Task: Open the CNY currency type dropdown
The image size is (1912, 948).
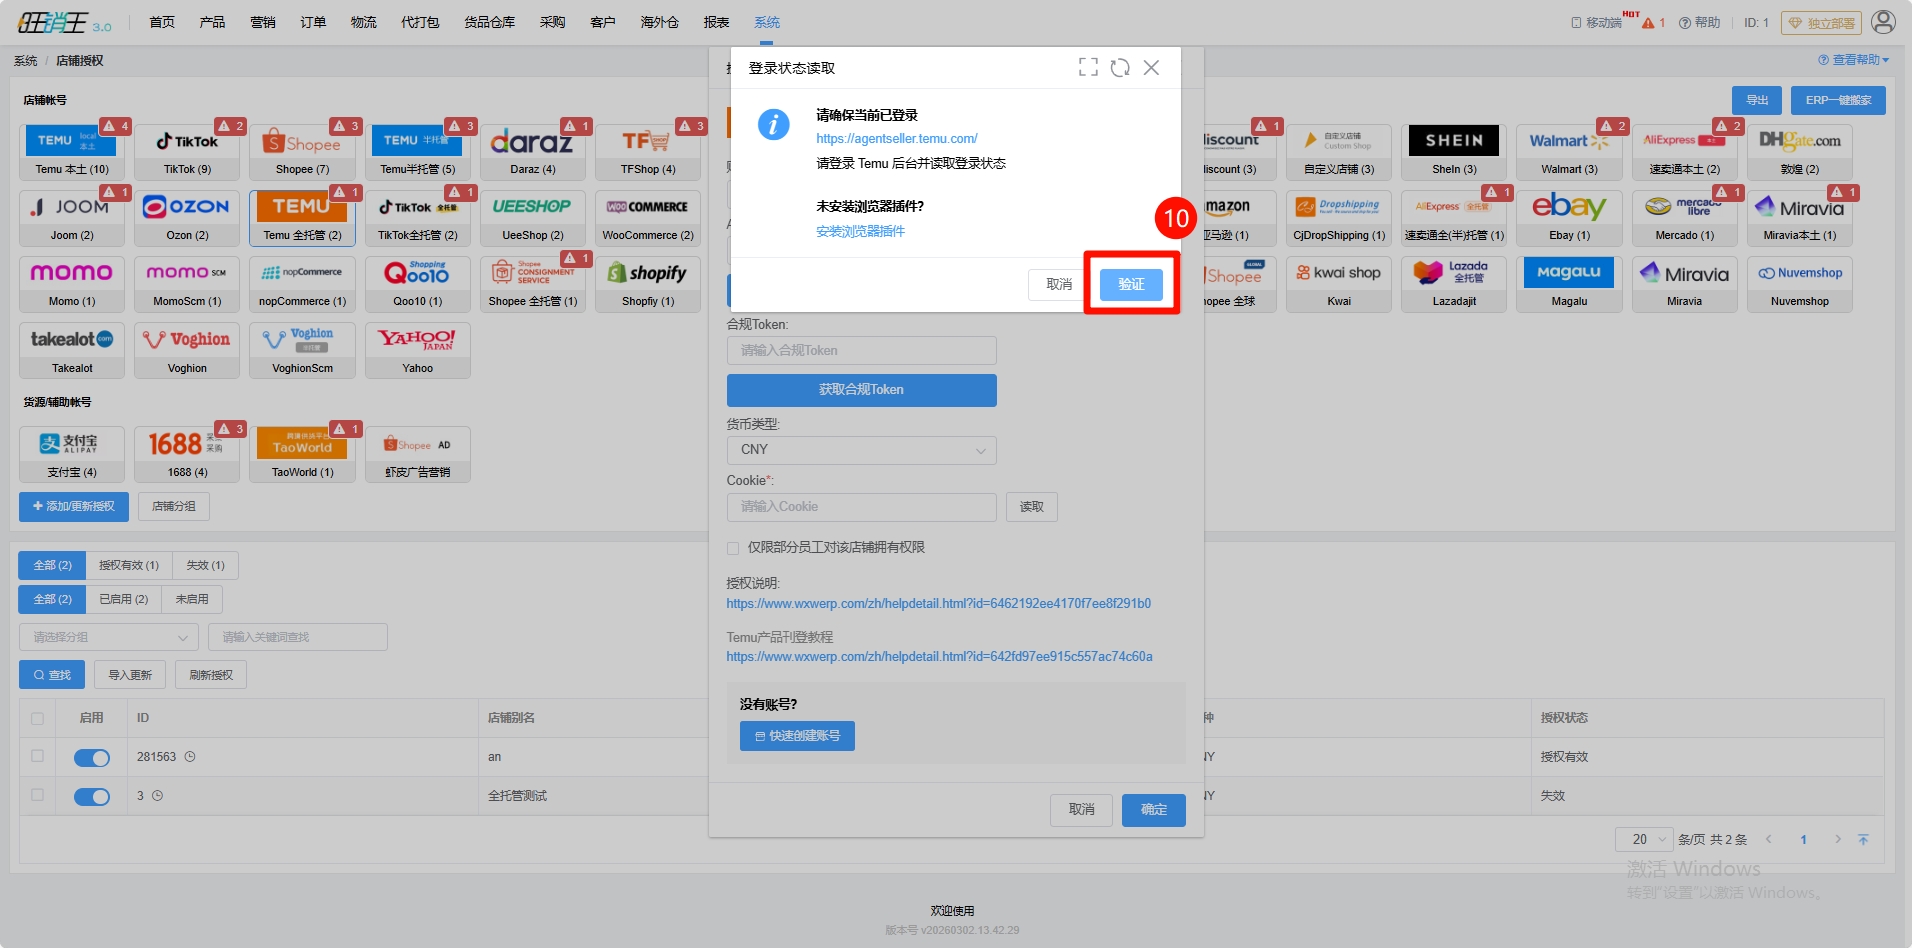Action: click(861, 450)
